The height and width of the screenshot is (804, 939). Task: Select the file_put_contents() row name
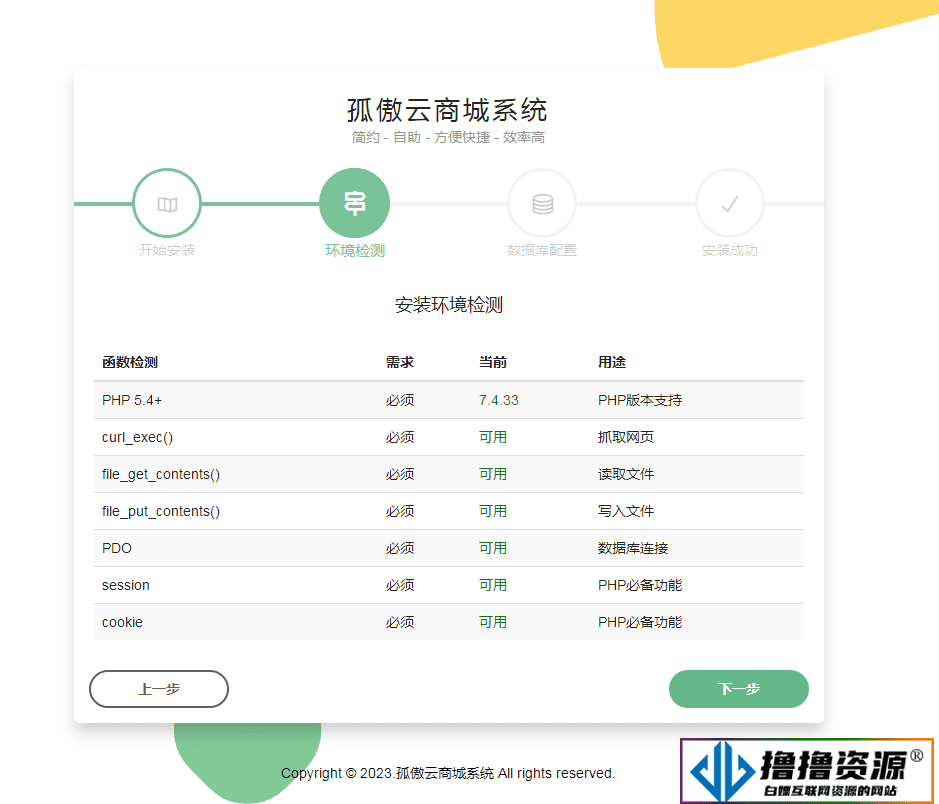coord(161,511)
